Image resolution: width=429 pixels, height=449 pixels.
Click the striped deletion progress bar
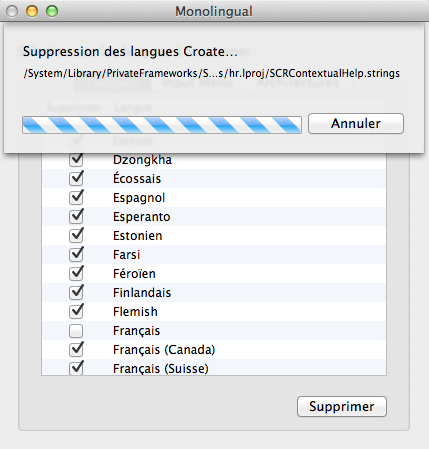[162, 125]
